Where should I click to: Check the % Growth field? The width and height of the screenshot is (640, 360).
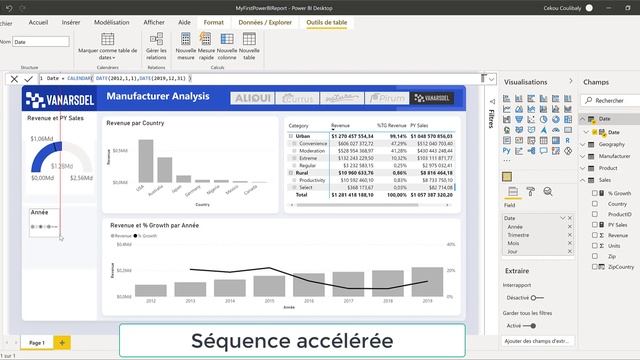click(595, 193)
